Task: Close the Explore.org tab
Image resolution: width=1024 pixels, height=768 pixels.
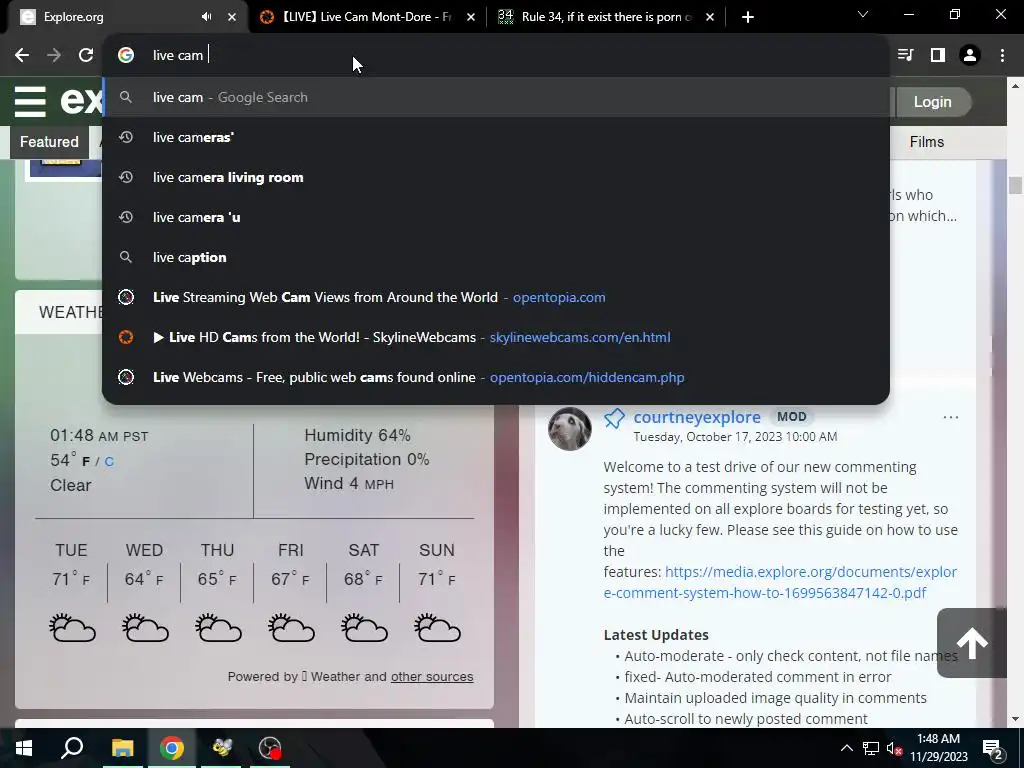Action: pos(232,17)
